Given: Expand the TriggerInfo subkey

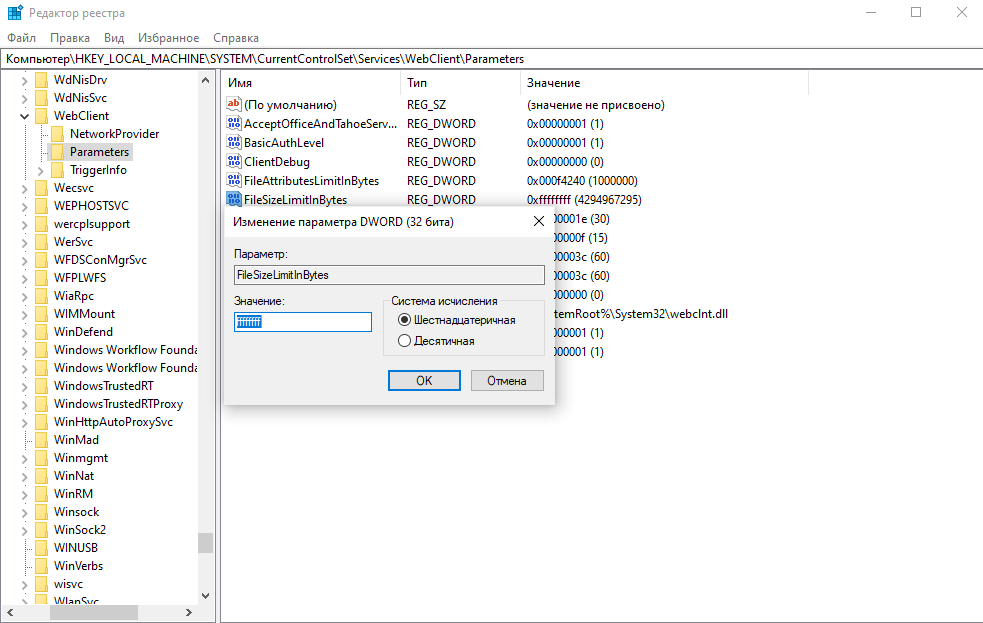Looking at the screenshot, I should tap(40, 170).
